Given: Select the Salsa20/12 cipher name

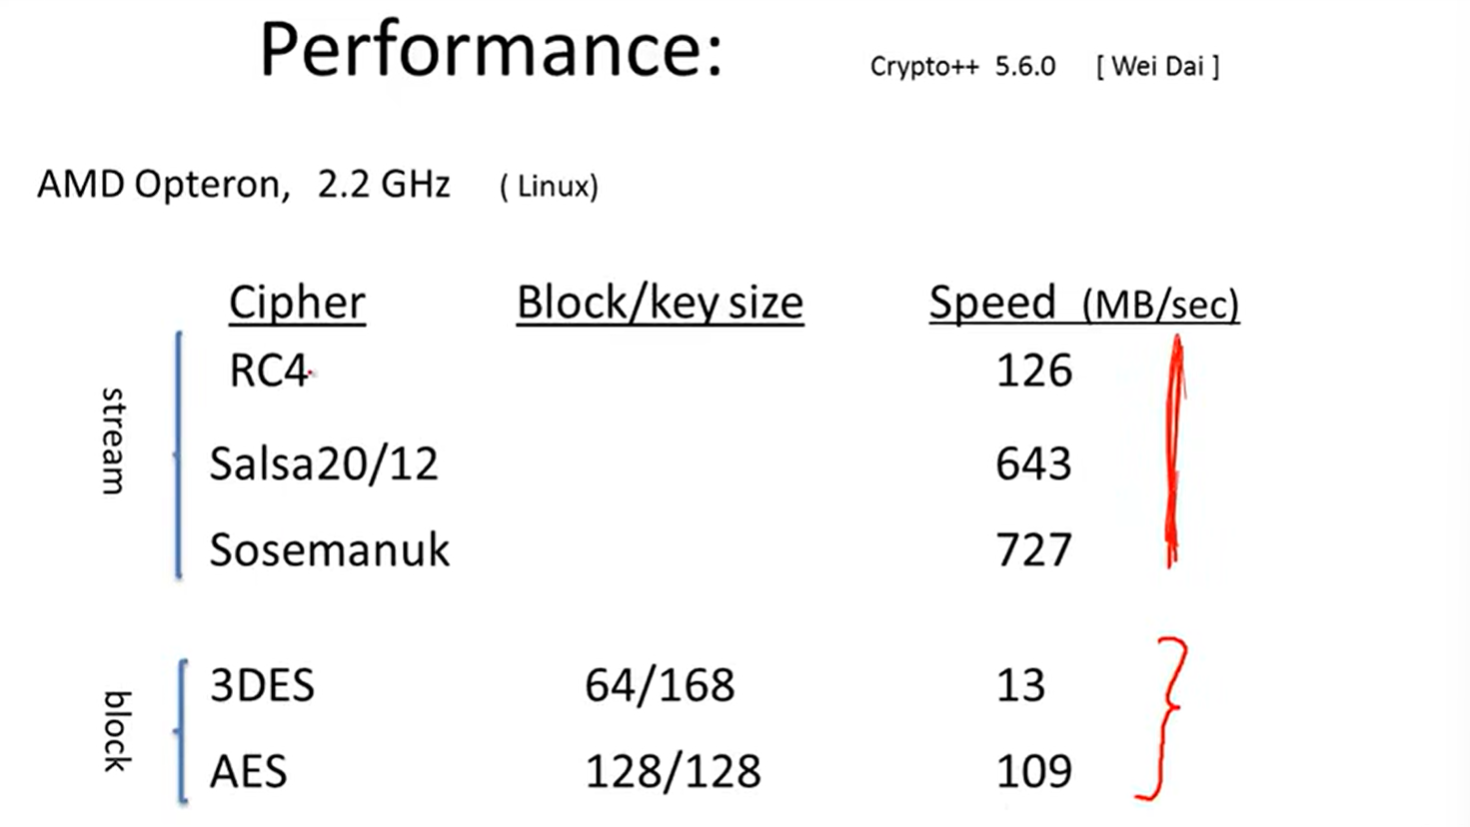Looking at the screenshot, I should tap(324, 464).
